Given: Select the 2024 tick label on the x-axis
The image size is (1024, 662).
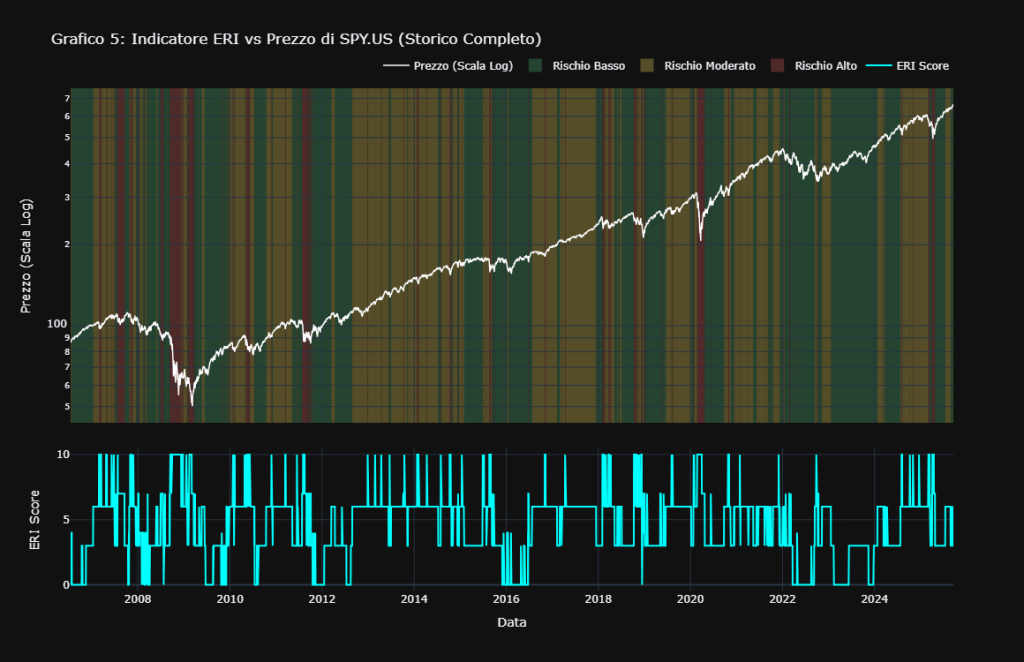Looking at the screenshot, I should [875, 599].
